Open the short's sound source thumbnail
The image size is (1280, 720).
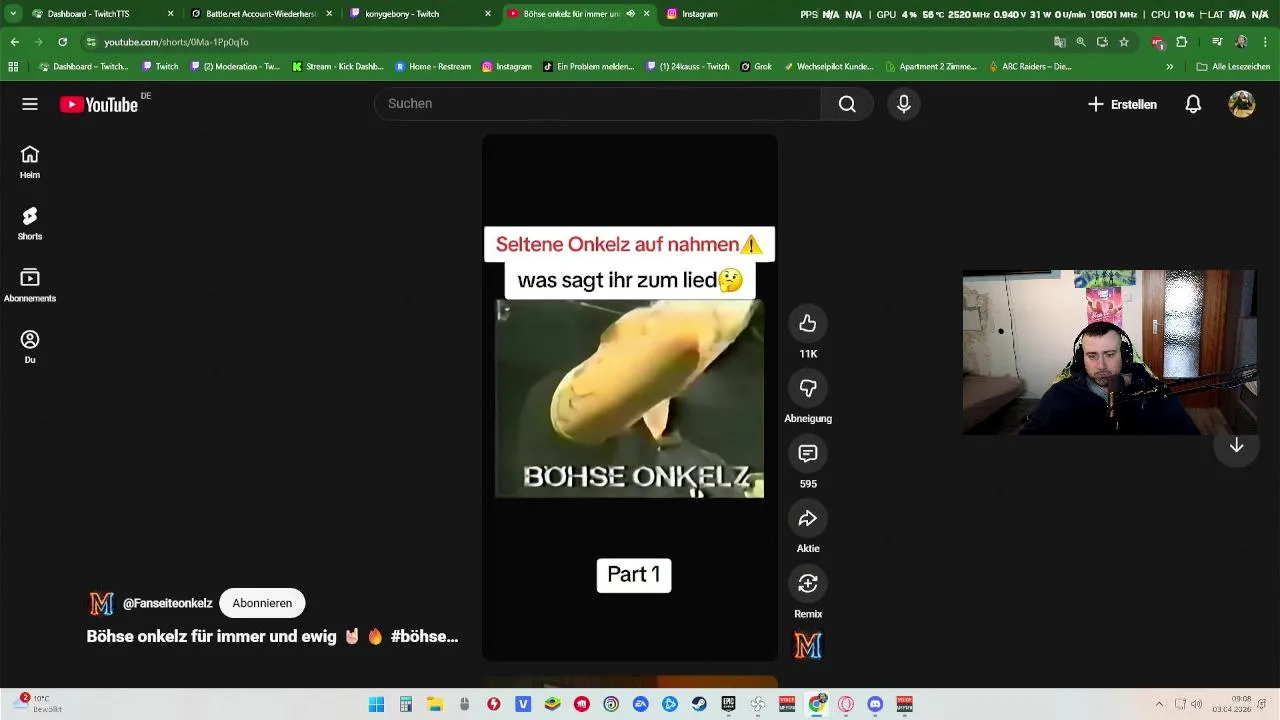click(x=808, y=647)
